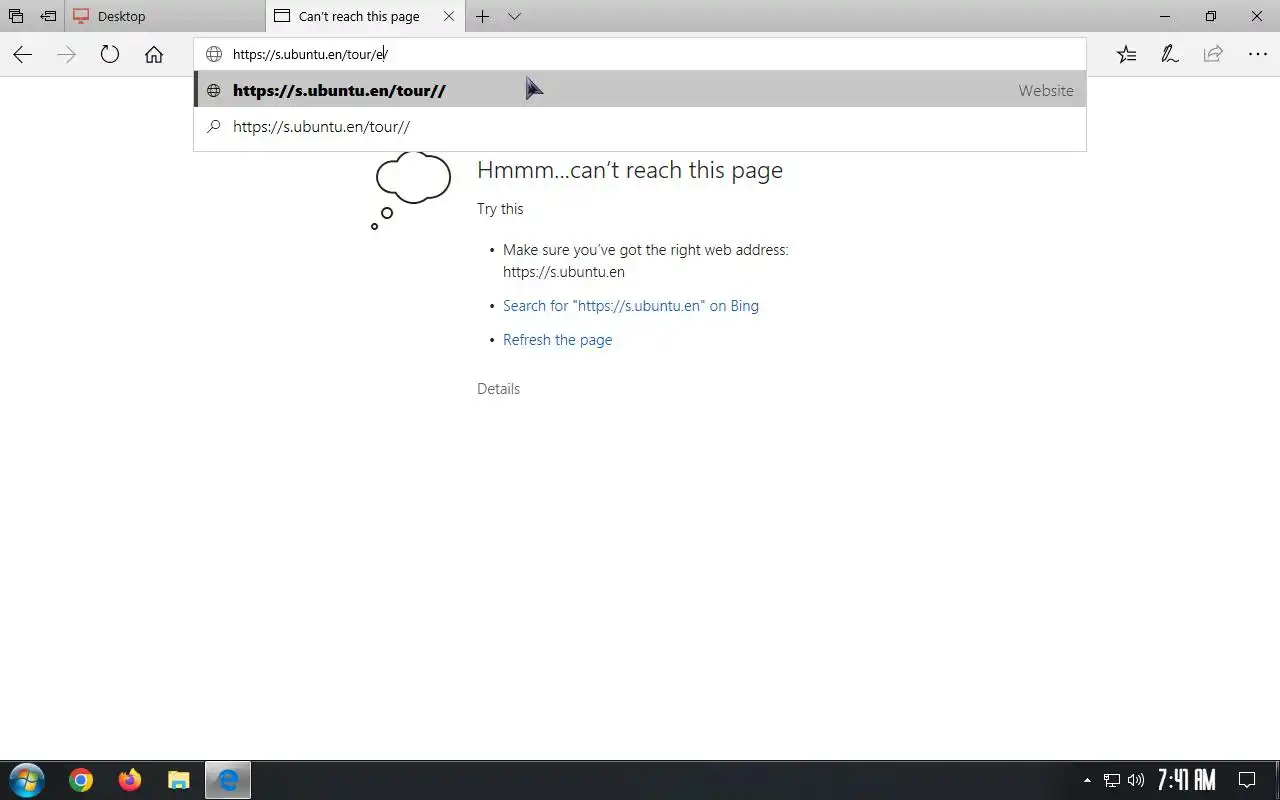Open File Explorer from the taskbar
1280x800 pixels.
click(178, 780)
